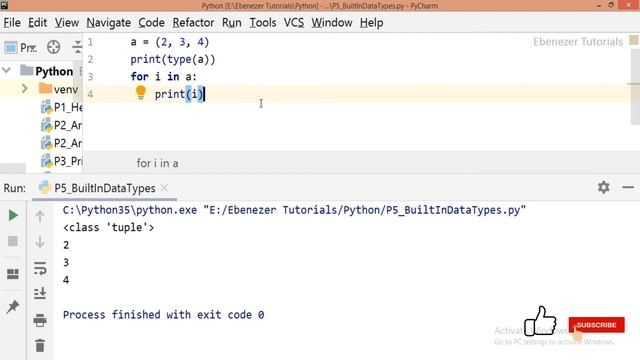The height and width of the screenshot is (360, 640).
Task: Collapse the Python project root folder
Action: (7, 70)
